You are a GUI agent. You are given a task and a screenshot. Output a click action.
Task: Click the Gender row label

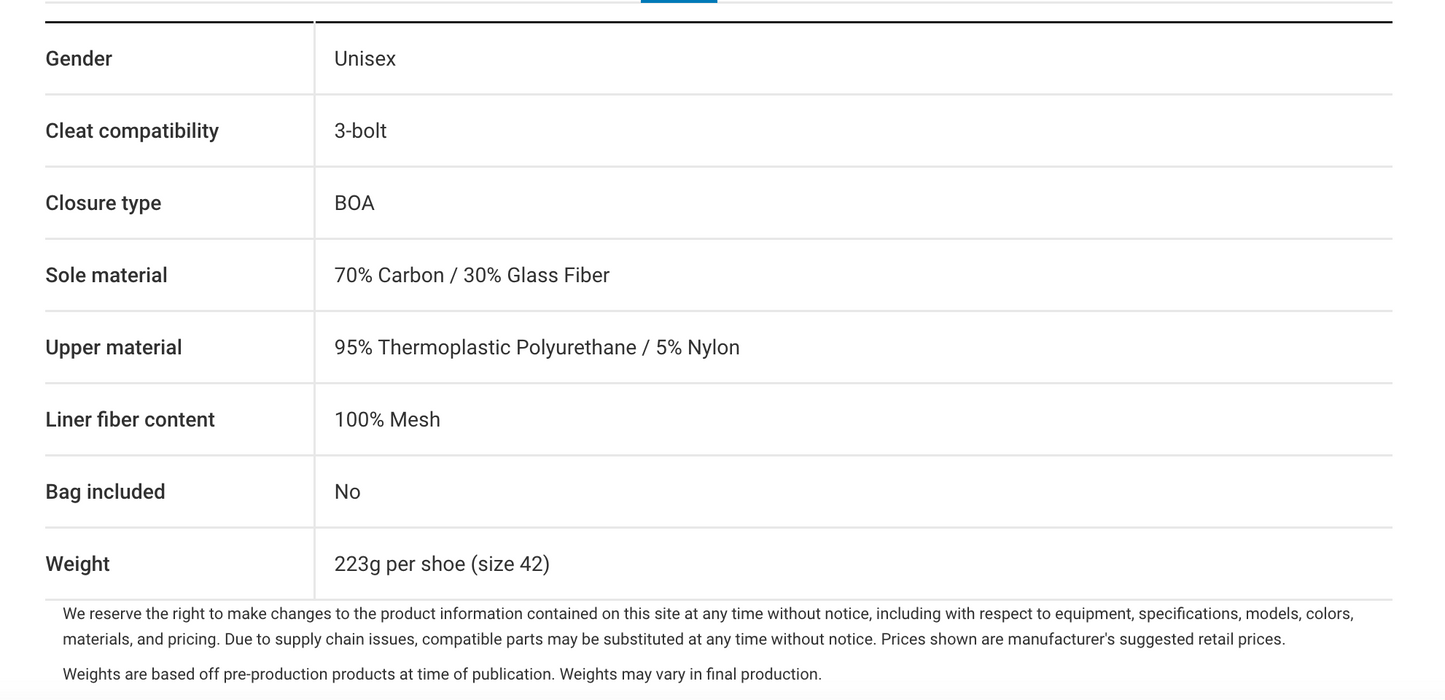pos(79,59)
